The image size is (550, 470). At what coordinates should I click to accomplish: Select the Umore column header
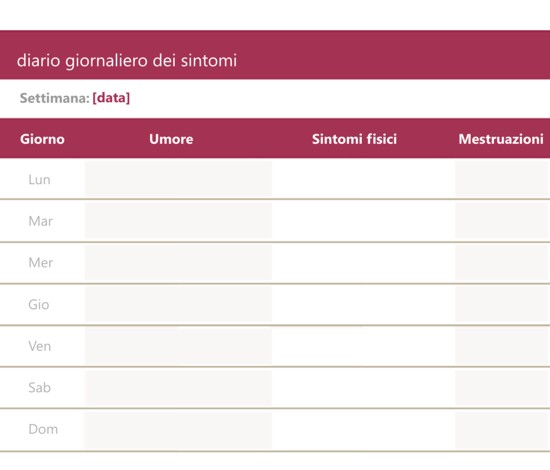[x=171, y=139]
